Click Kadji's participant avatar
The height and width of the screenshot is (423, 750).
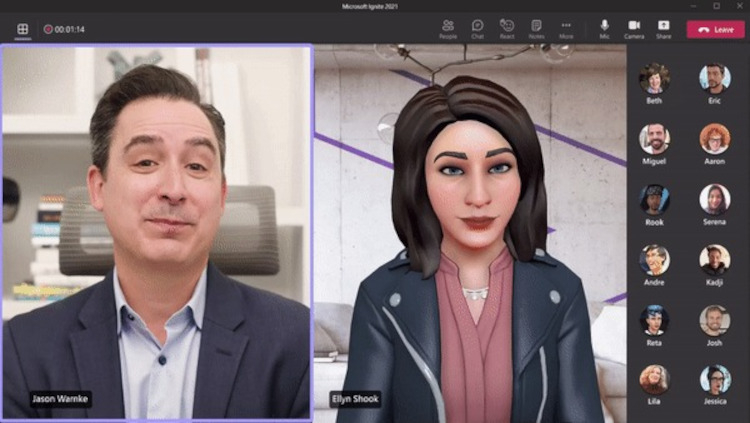pos(714,259)
